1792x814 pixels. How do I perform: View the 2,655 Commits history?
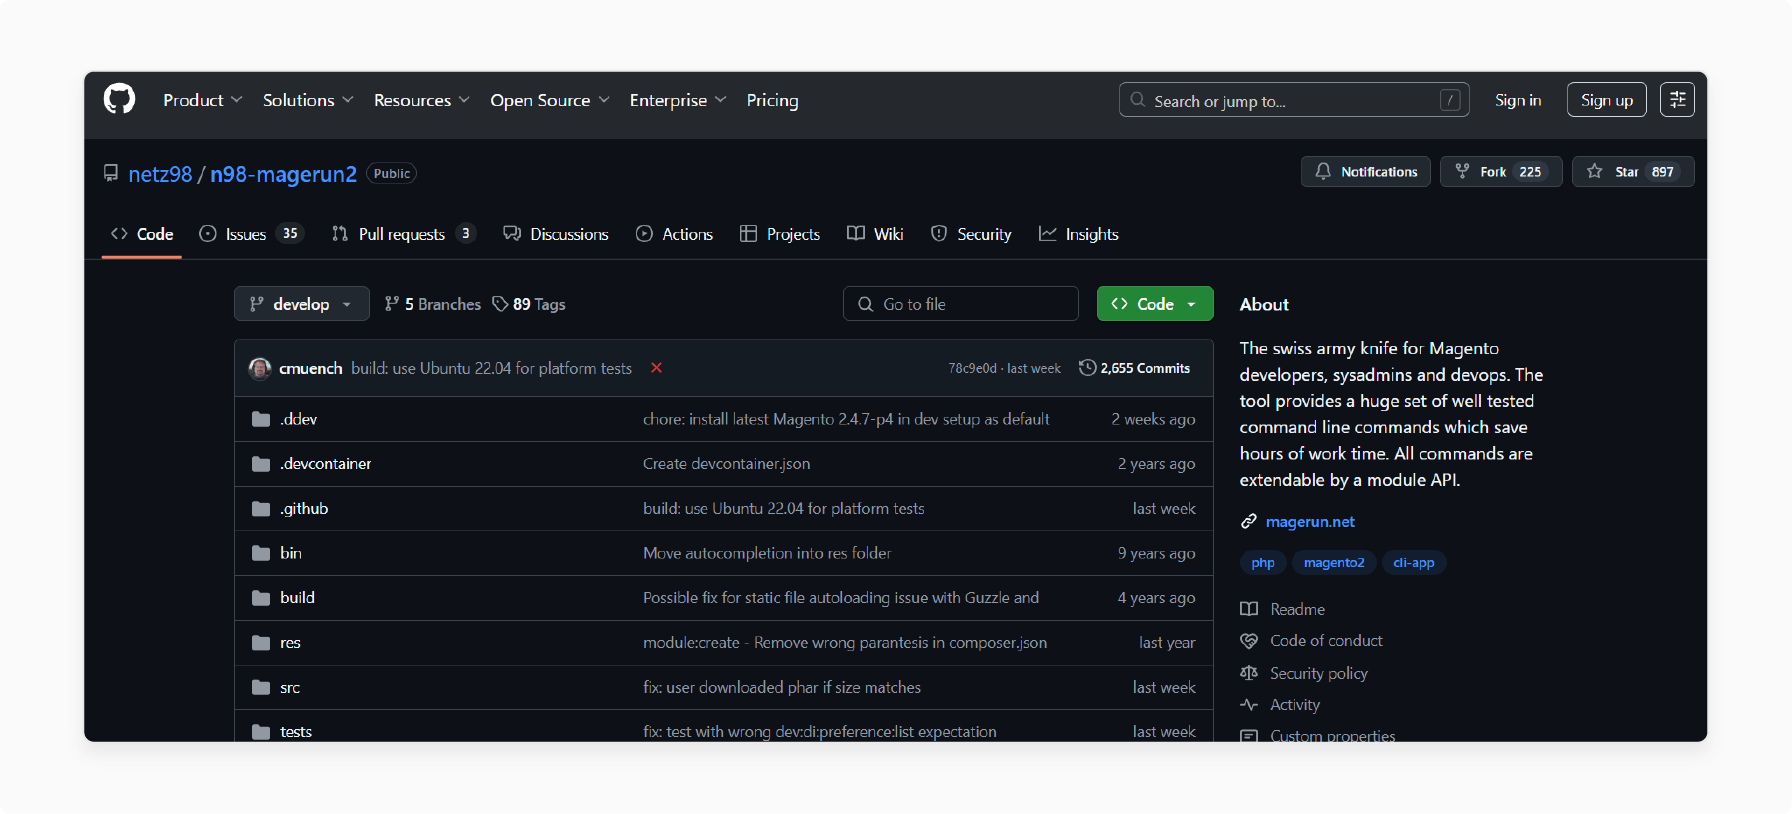(1134, 368)
